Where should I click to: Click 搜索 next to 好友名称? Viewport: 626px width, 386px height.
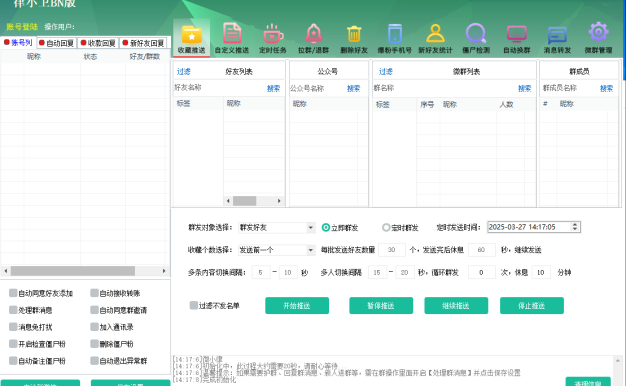[x=273, y=88]
